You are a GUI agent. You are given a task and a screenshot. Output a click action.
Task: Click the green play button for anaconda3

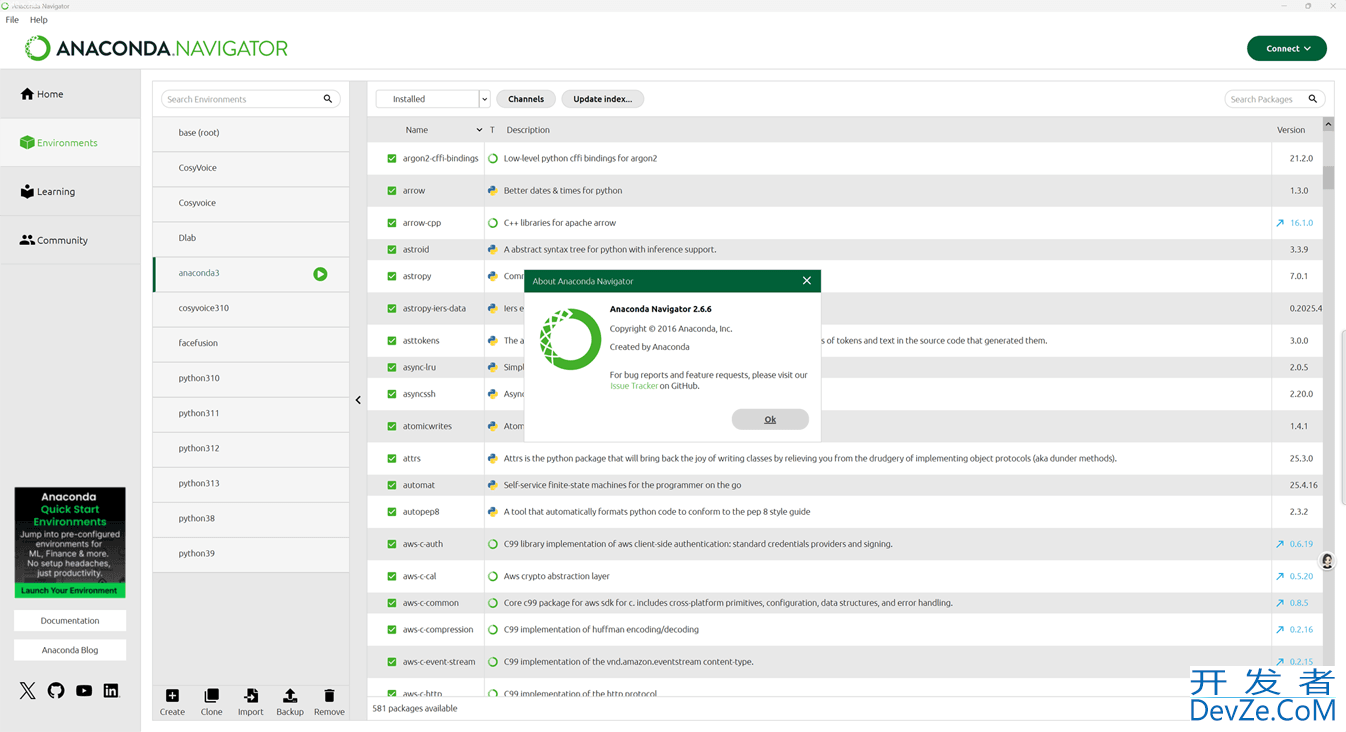[320, 274]
